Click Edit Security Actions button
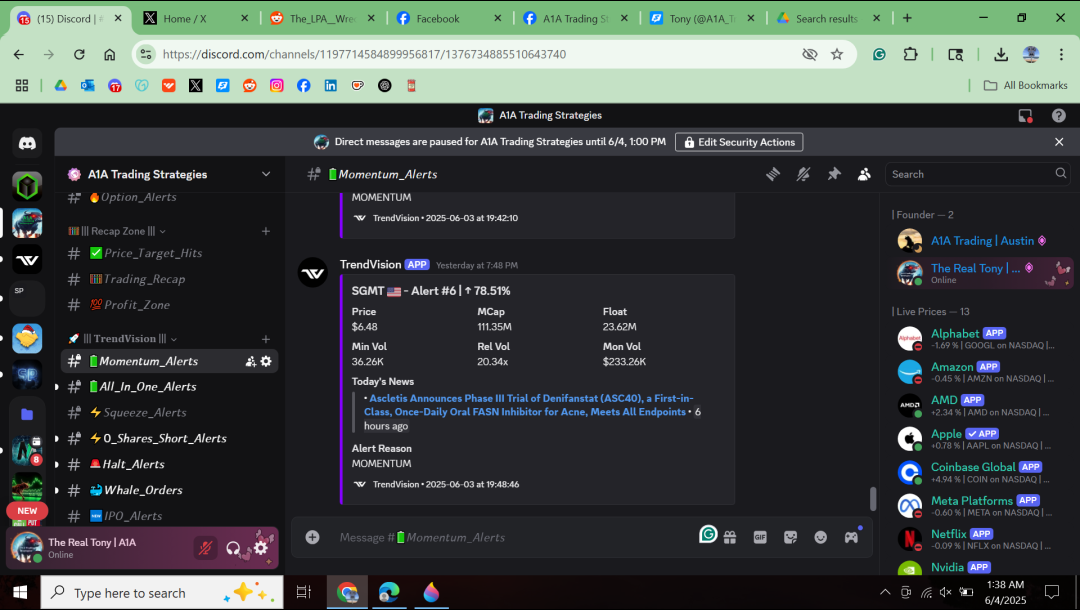This screenshot has width=1080, height=610. tap(739, 142)
